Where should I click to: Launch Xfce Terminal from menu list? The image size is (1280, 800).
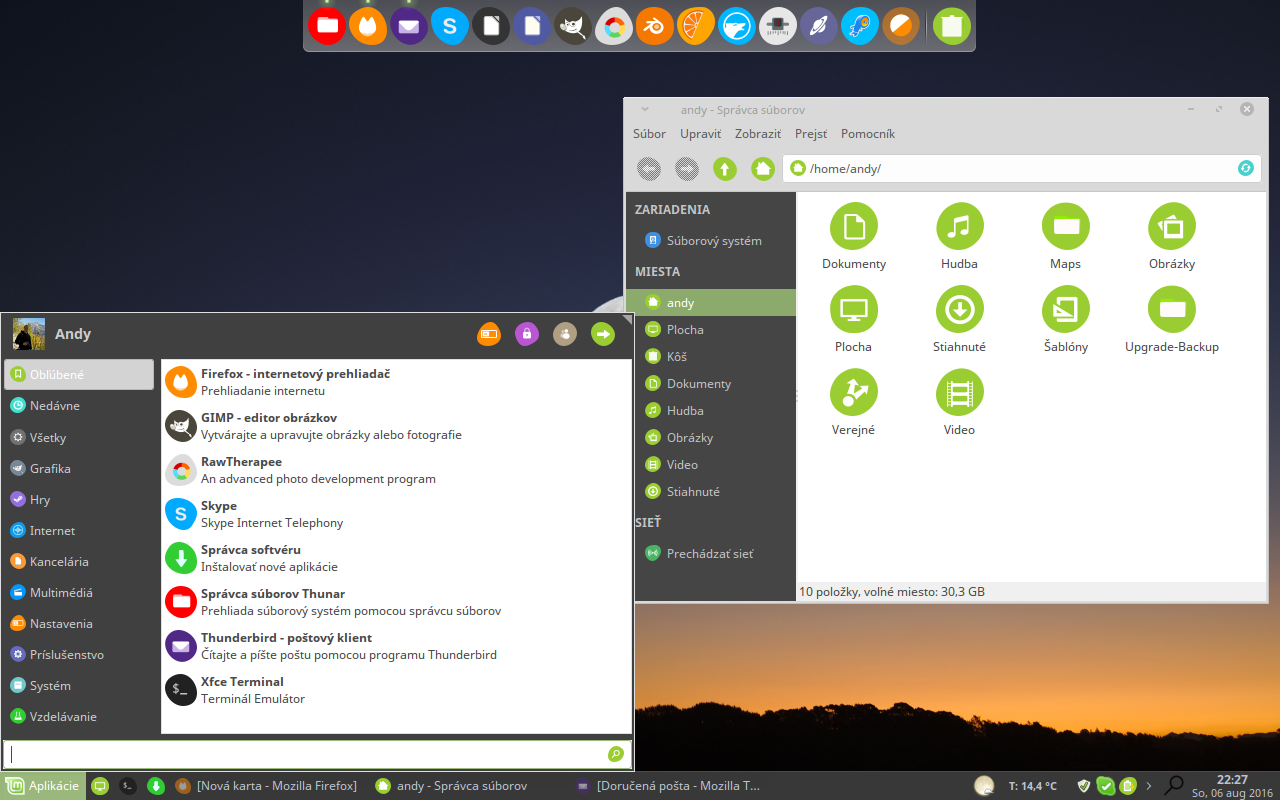(x=396, y=690)
